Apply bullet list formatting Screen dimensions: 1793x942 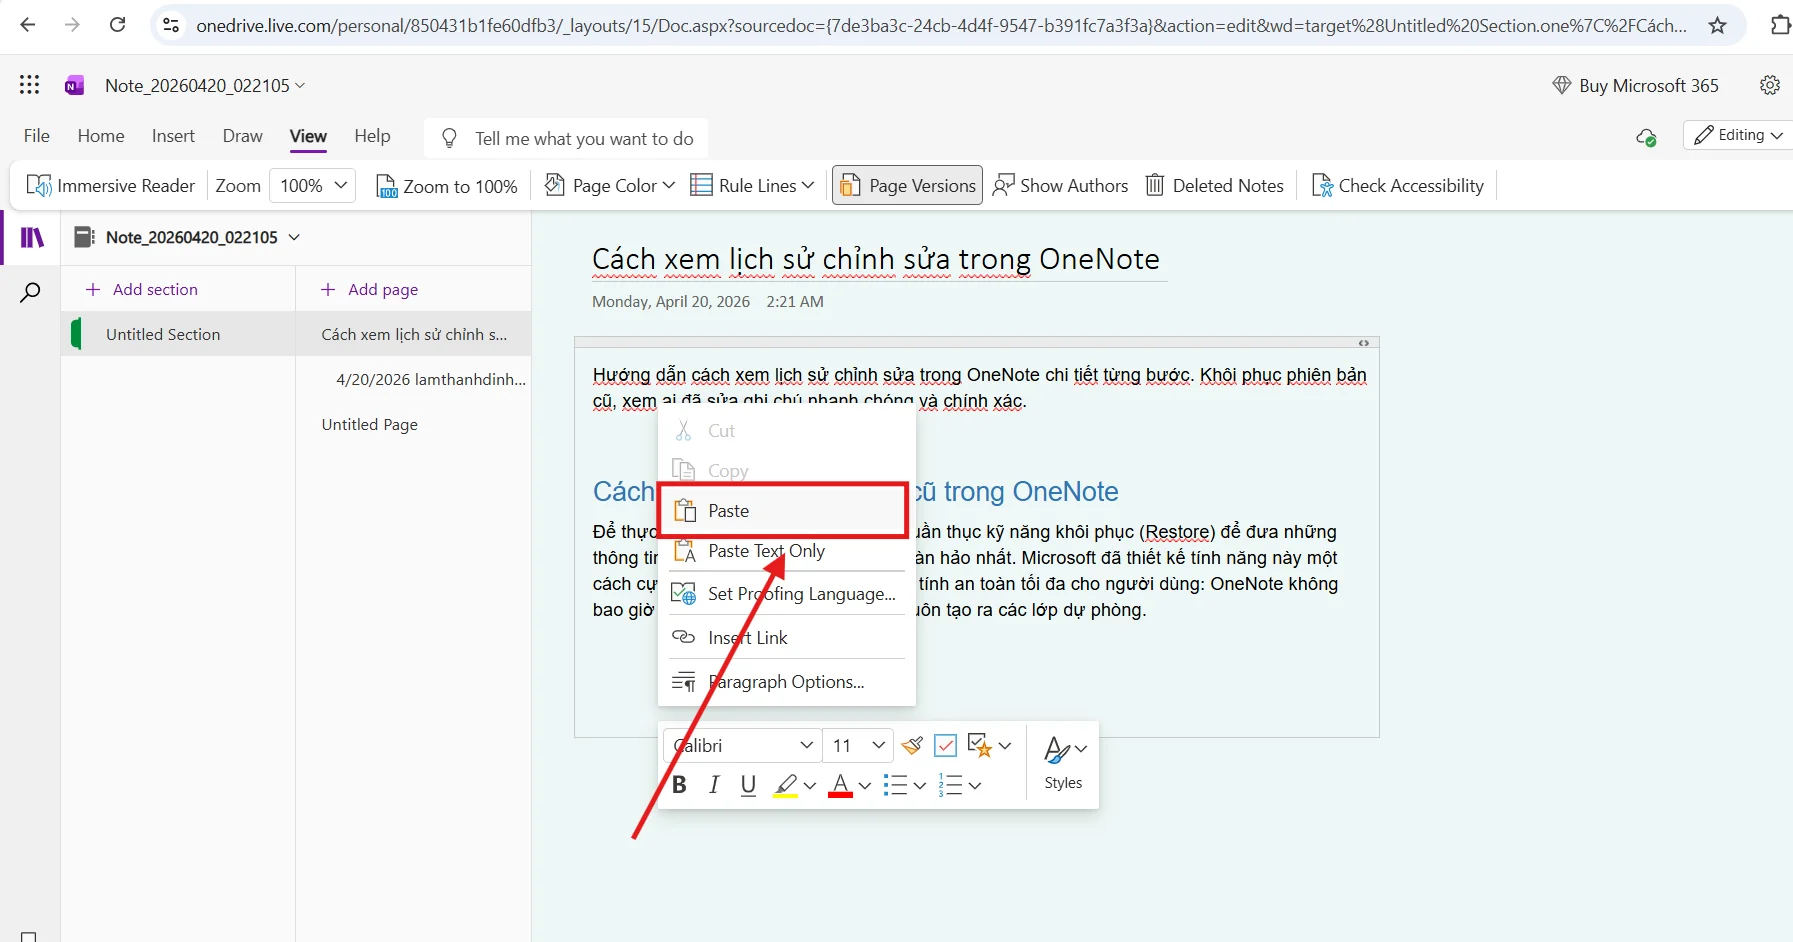[x=896, y=785]
